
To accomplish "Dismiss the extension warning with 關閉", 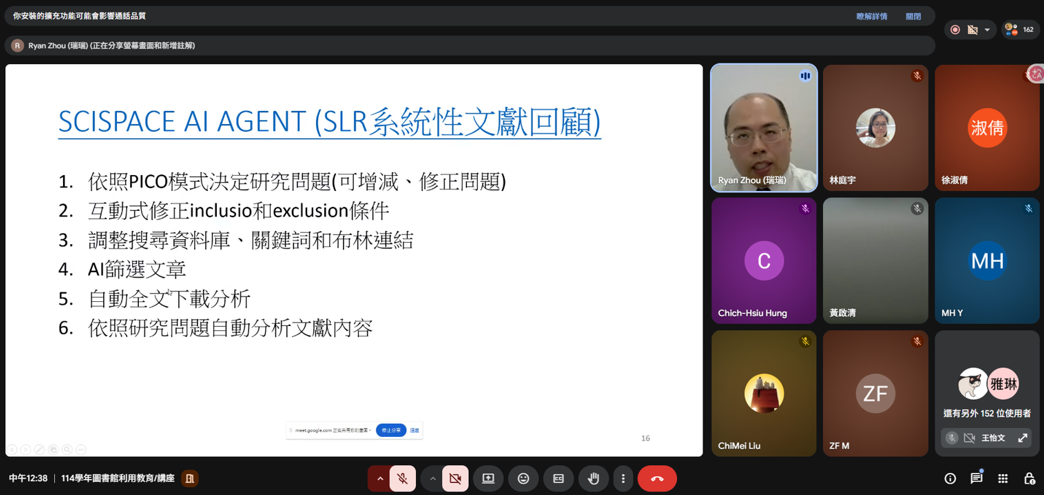I will (x=914, y=16).
